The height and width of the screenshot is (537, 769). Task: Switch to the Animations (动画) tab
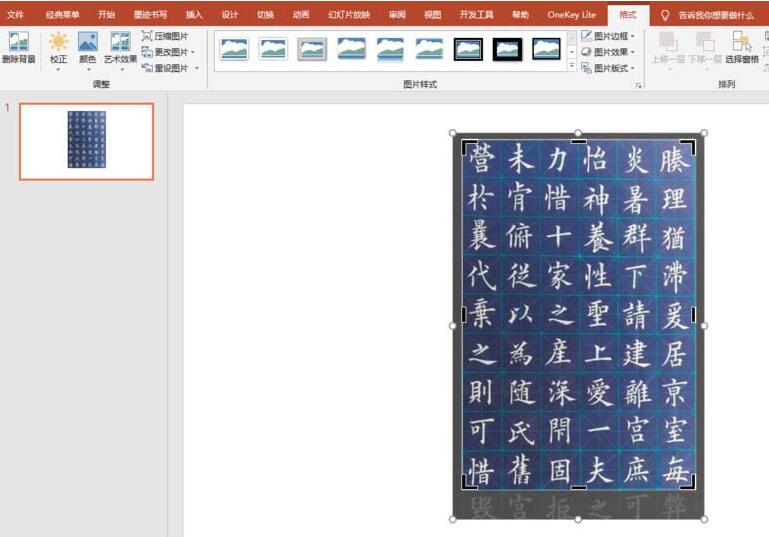point(301,15)
